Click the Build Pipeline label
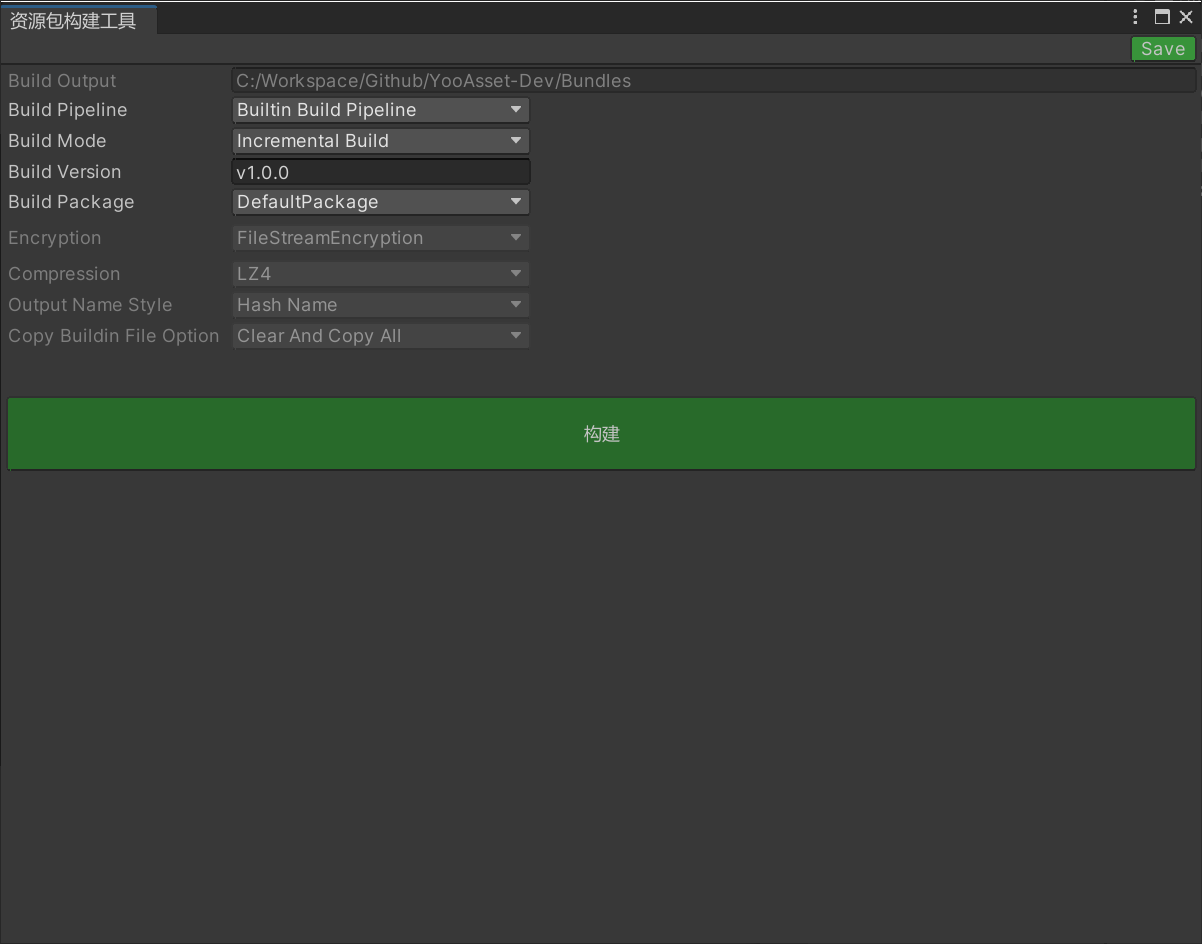The image size is (1202, 944). tap(68, 110)
